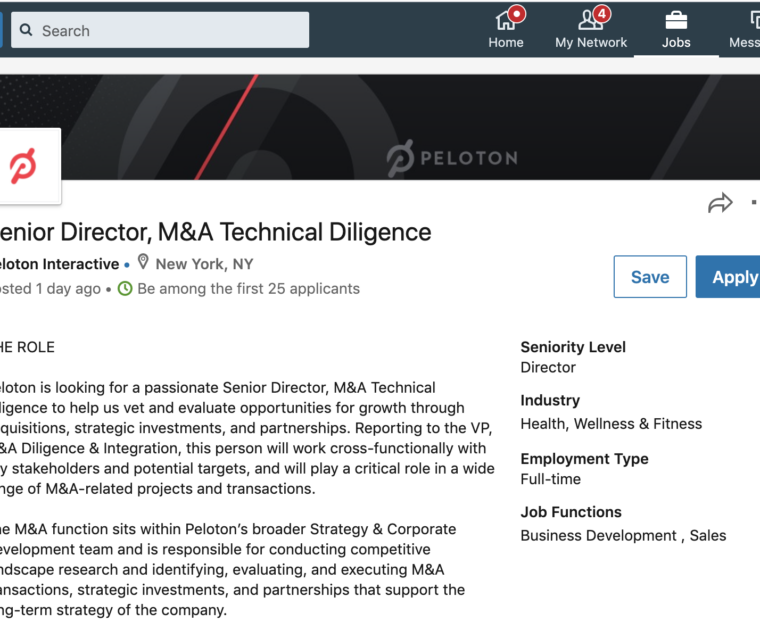Open the Peloton Interactive company link
The height and width of the screenshot is (630, 760).
pos(58,264)
